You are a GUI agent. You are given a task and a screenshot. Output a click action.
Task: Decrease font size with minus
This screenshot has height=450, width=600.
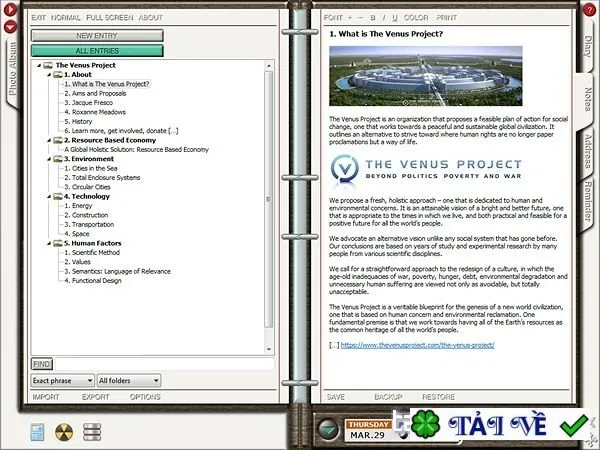tap(360, 18)
